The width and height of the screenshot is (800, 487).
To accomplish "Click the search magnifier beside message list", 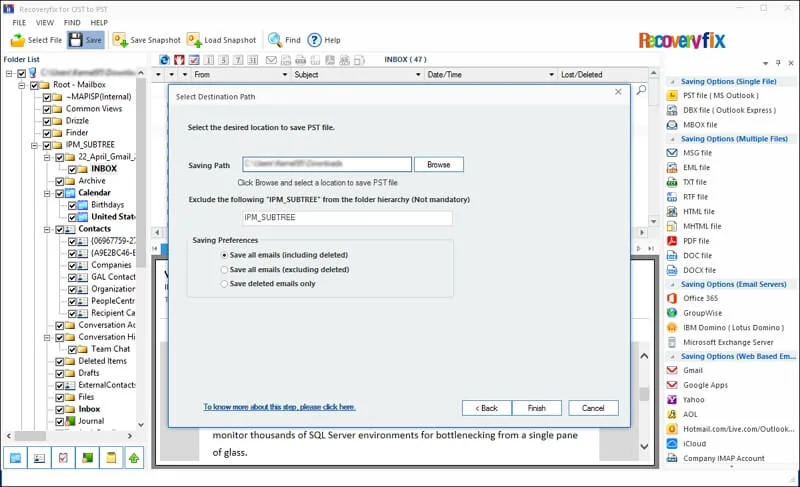I will click(x=641, y=90).
